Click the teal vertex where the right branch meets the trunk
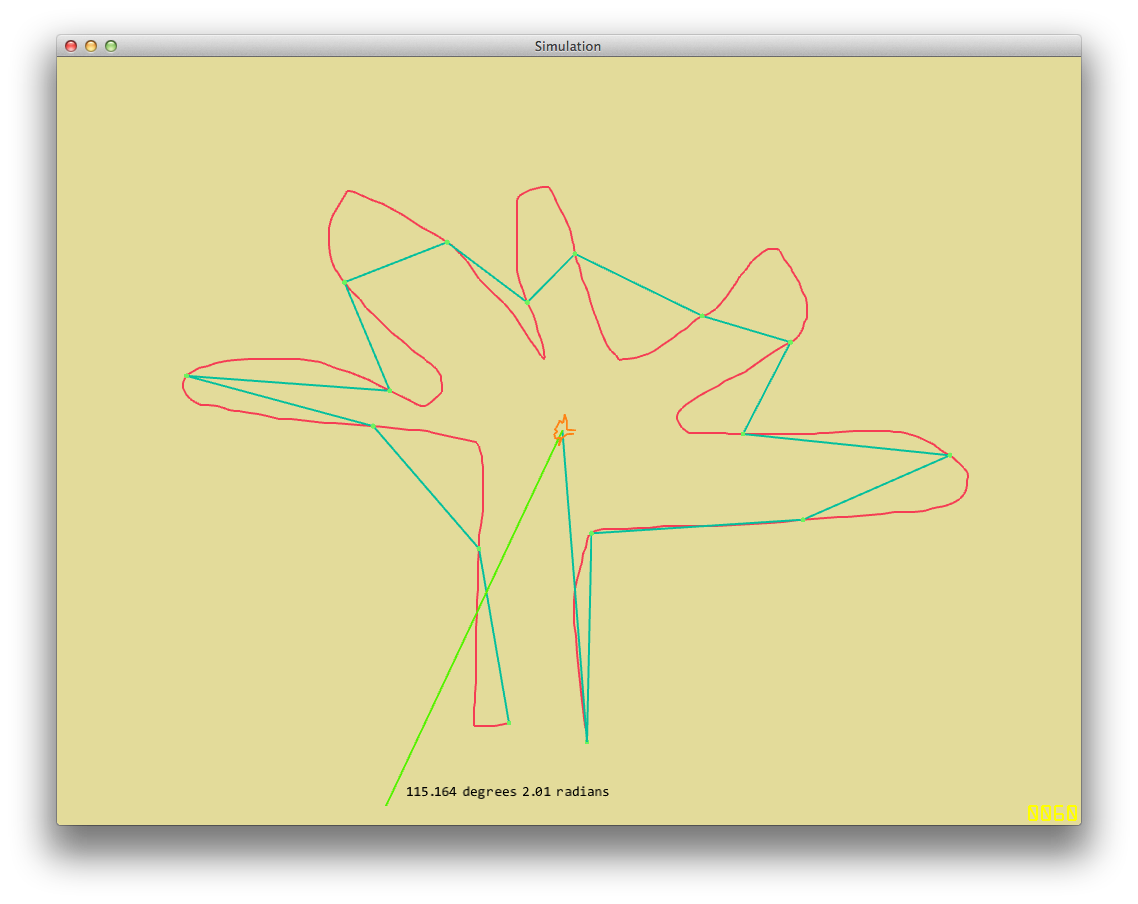Viewport: 1138px width, 904px height. (591, 533)
